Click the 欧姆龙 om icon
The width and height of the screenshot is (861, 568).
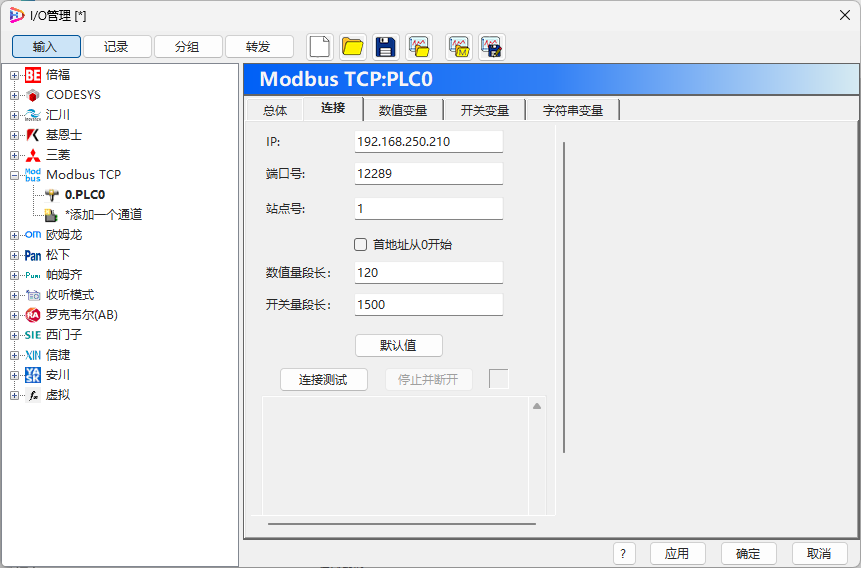click(33, 235)
